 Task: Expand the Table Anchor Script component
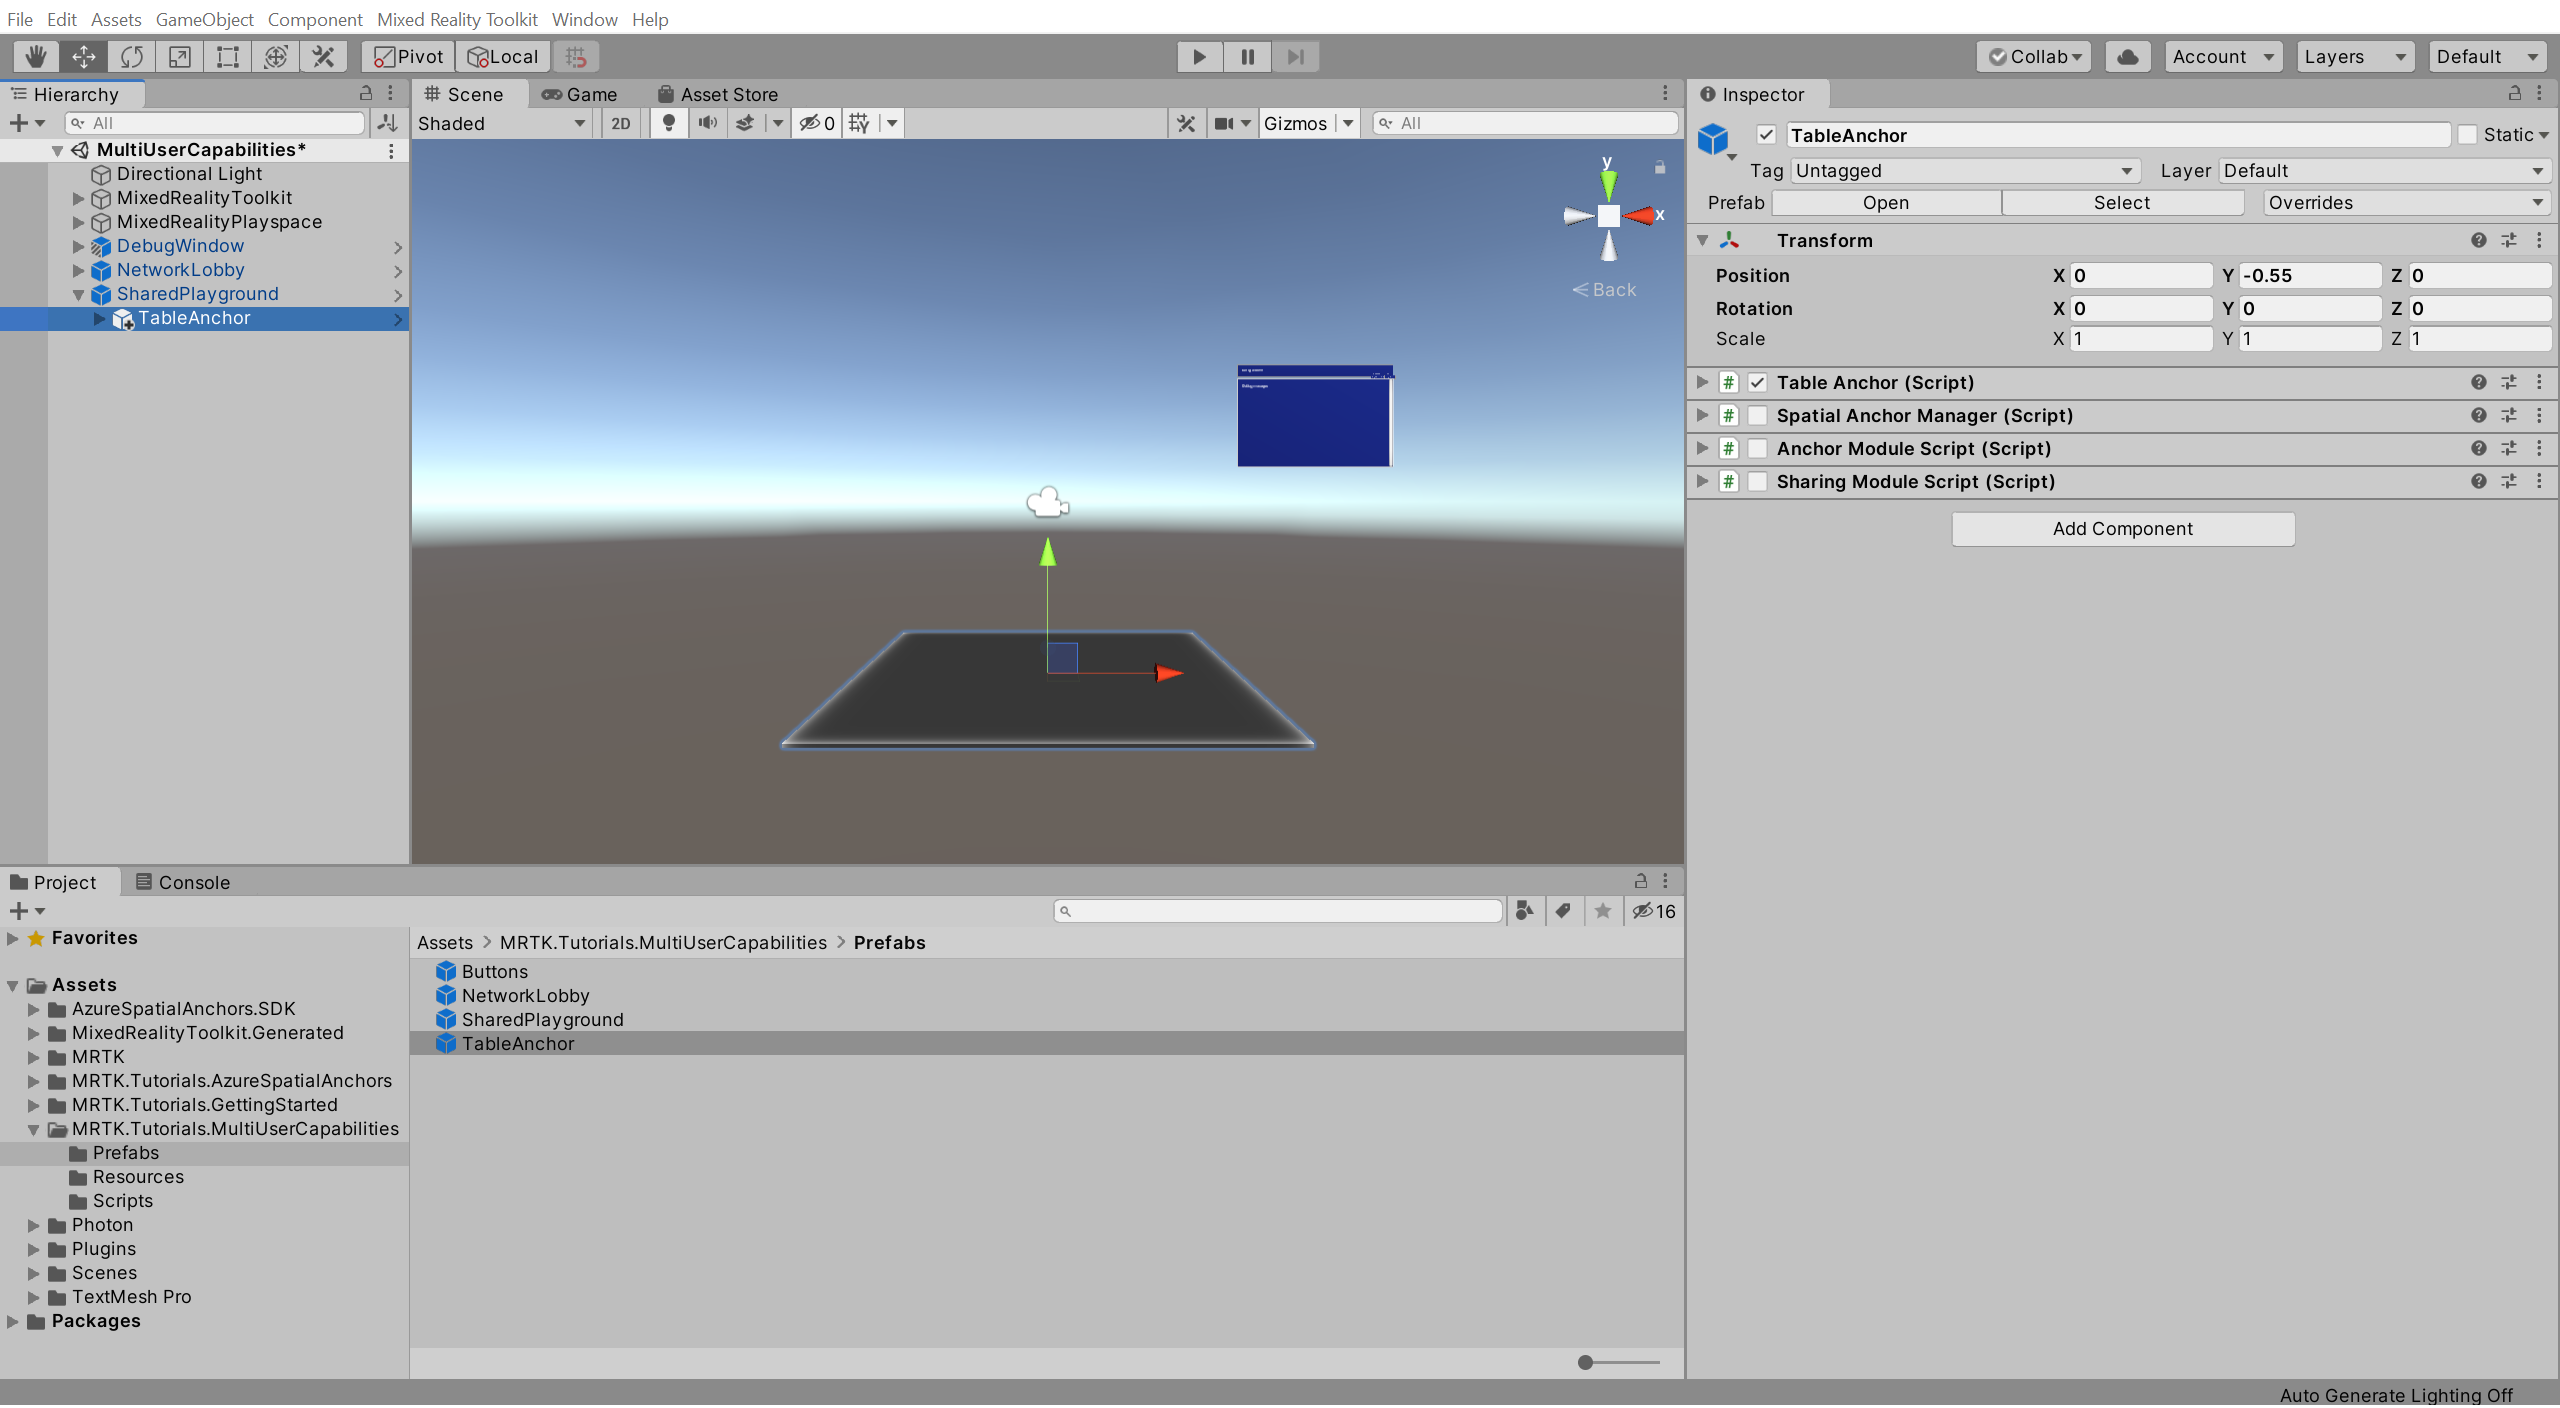[1704, 381]
